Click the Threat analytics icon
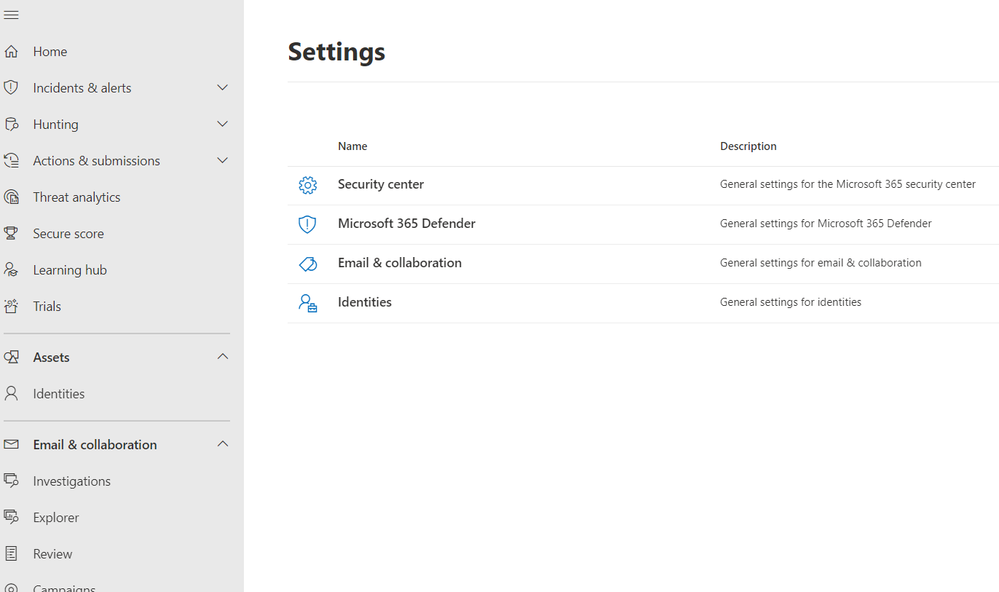The image size is (999, 592). [12, 197]
